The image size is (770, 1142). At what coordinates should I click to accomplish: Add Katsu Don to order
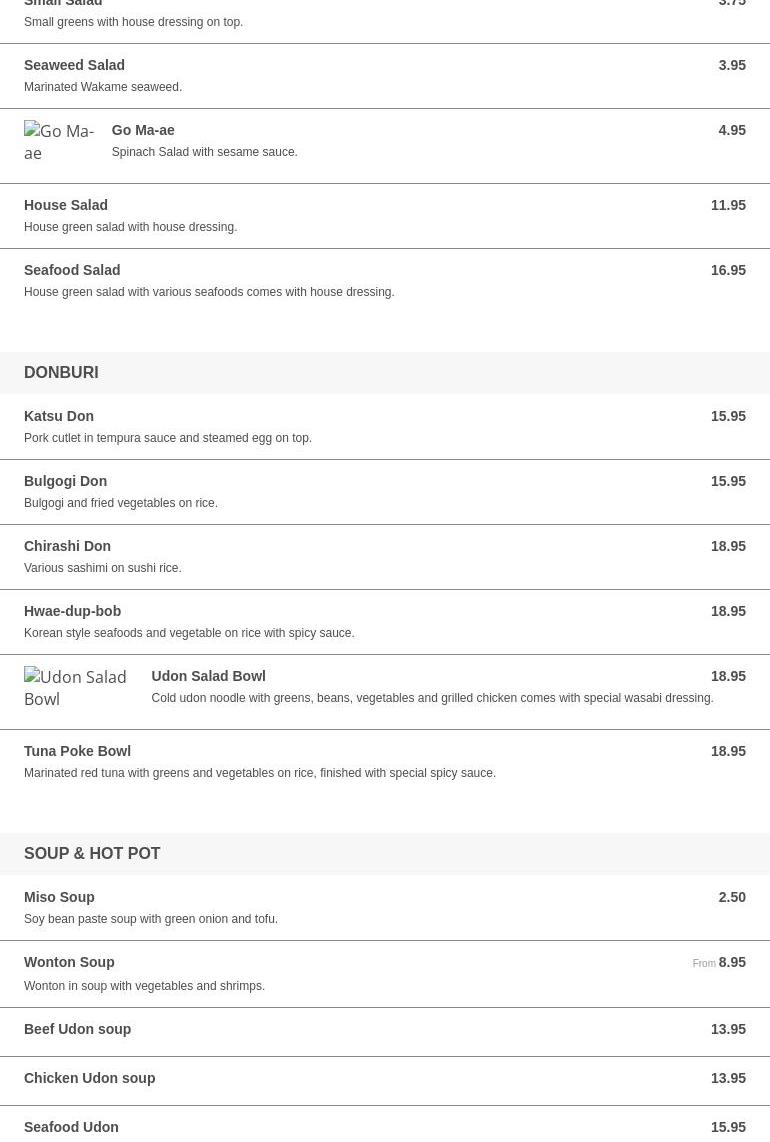coord(59,416)
